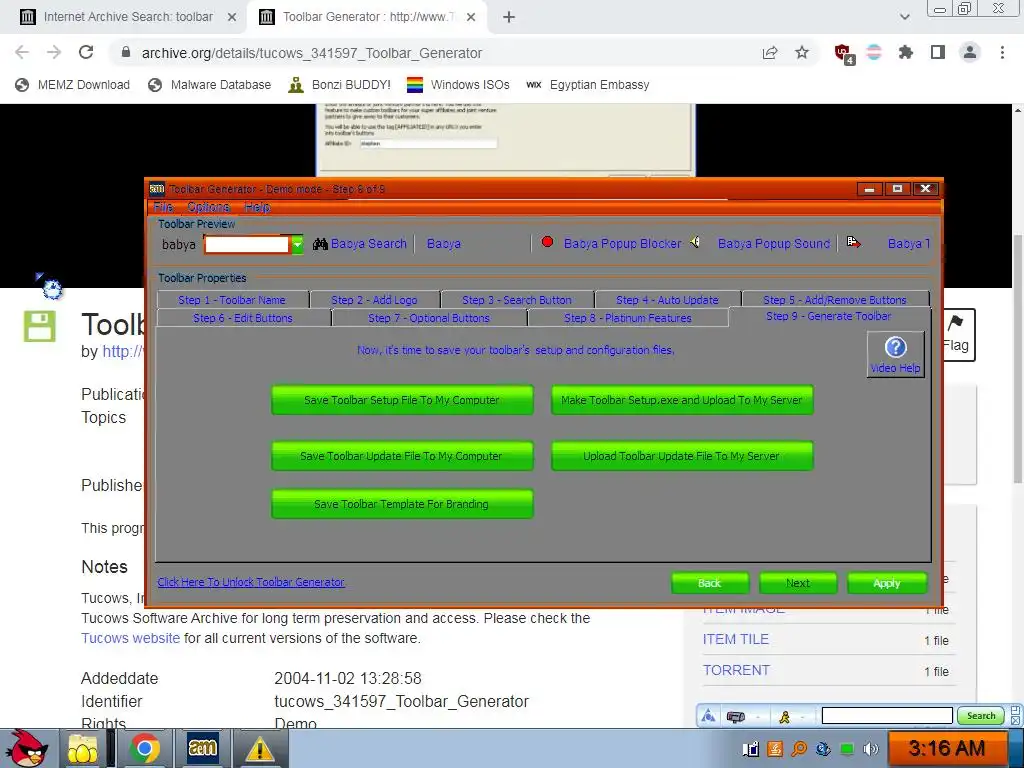This screenshot has height=768, width=1024.
Task: Open the TORRENT download link
Action: (737, 670)
